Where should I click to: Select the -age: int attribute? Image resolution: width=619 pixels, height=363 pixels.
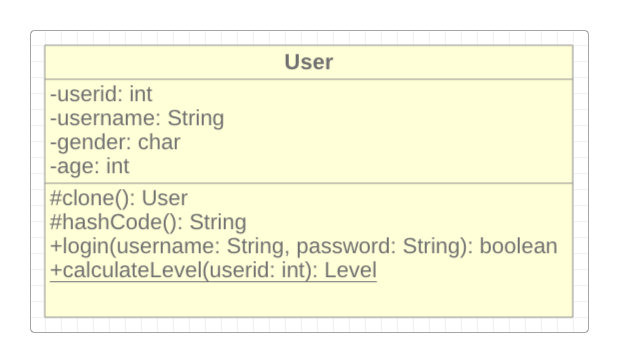(90, 166)
